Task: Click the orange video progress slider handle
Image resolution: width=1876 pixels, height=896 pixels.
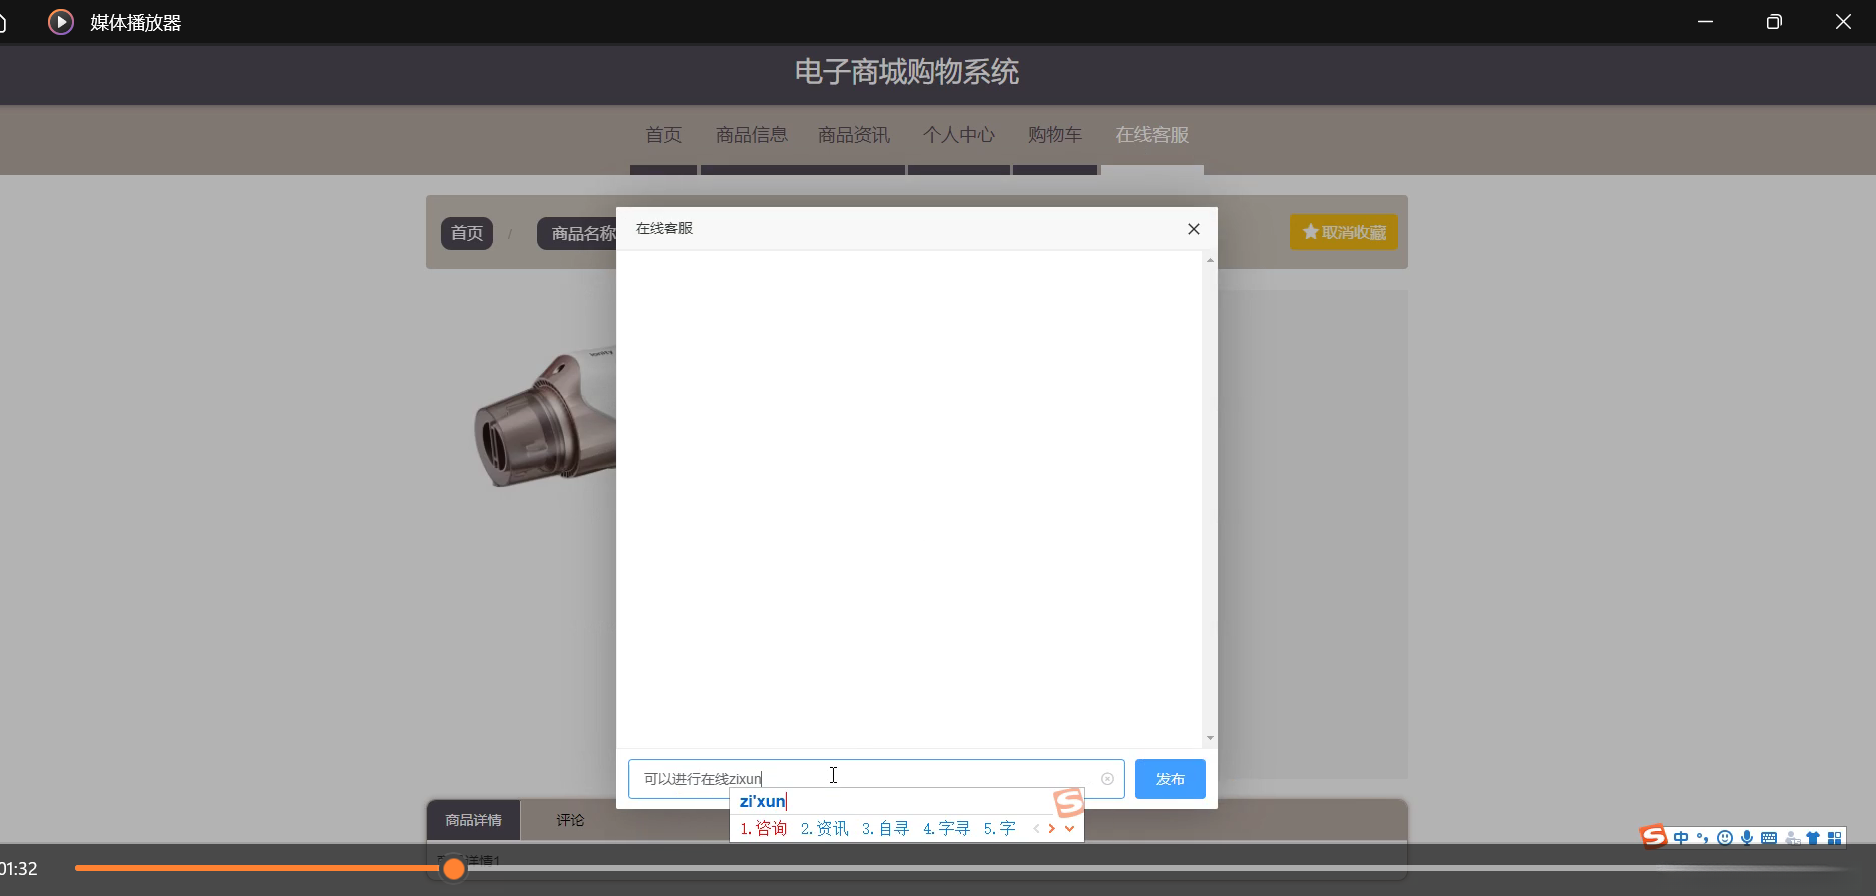Action: point(454,869)
